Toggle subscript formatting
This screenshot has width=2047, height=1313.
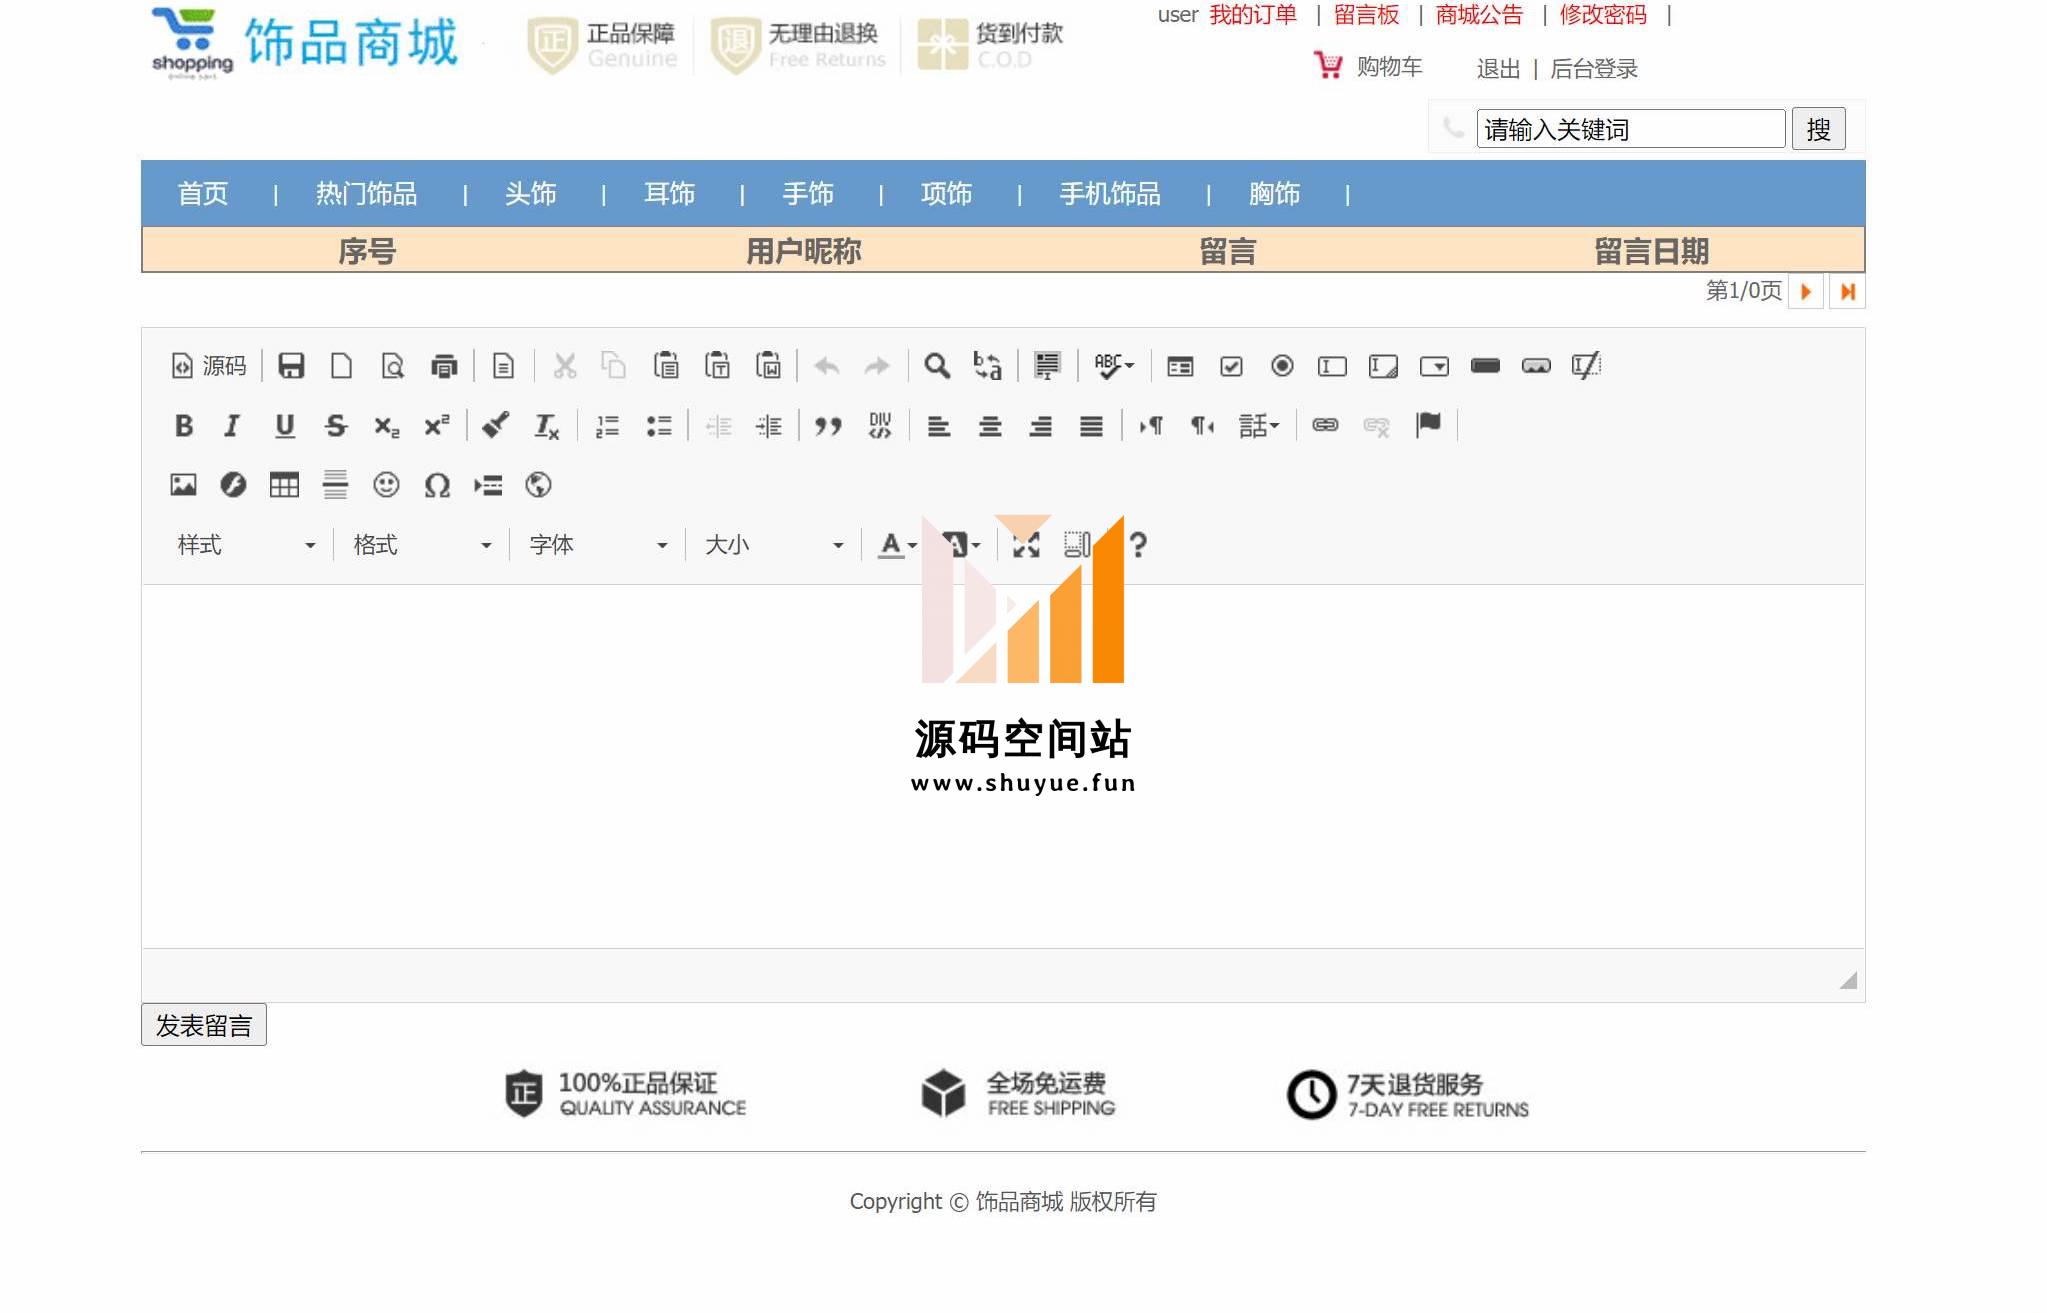(387, 426)
